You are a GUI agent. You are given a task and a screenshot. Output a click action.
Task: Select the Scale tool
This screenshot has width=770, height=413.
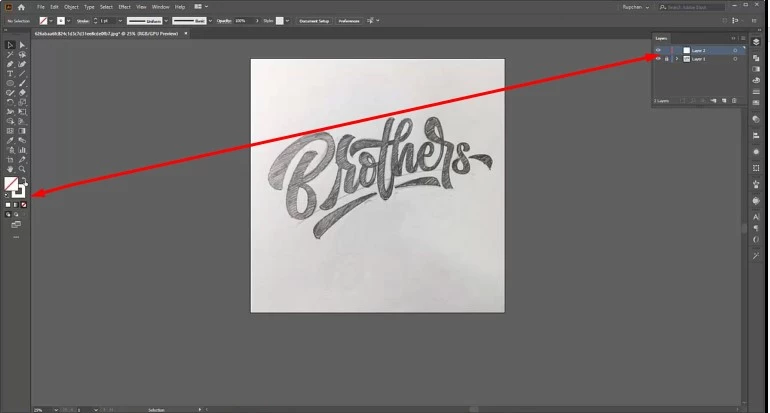(x=22, y=102)
